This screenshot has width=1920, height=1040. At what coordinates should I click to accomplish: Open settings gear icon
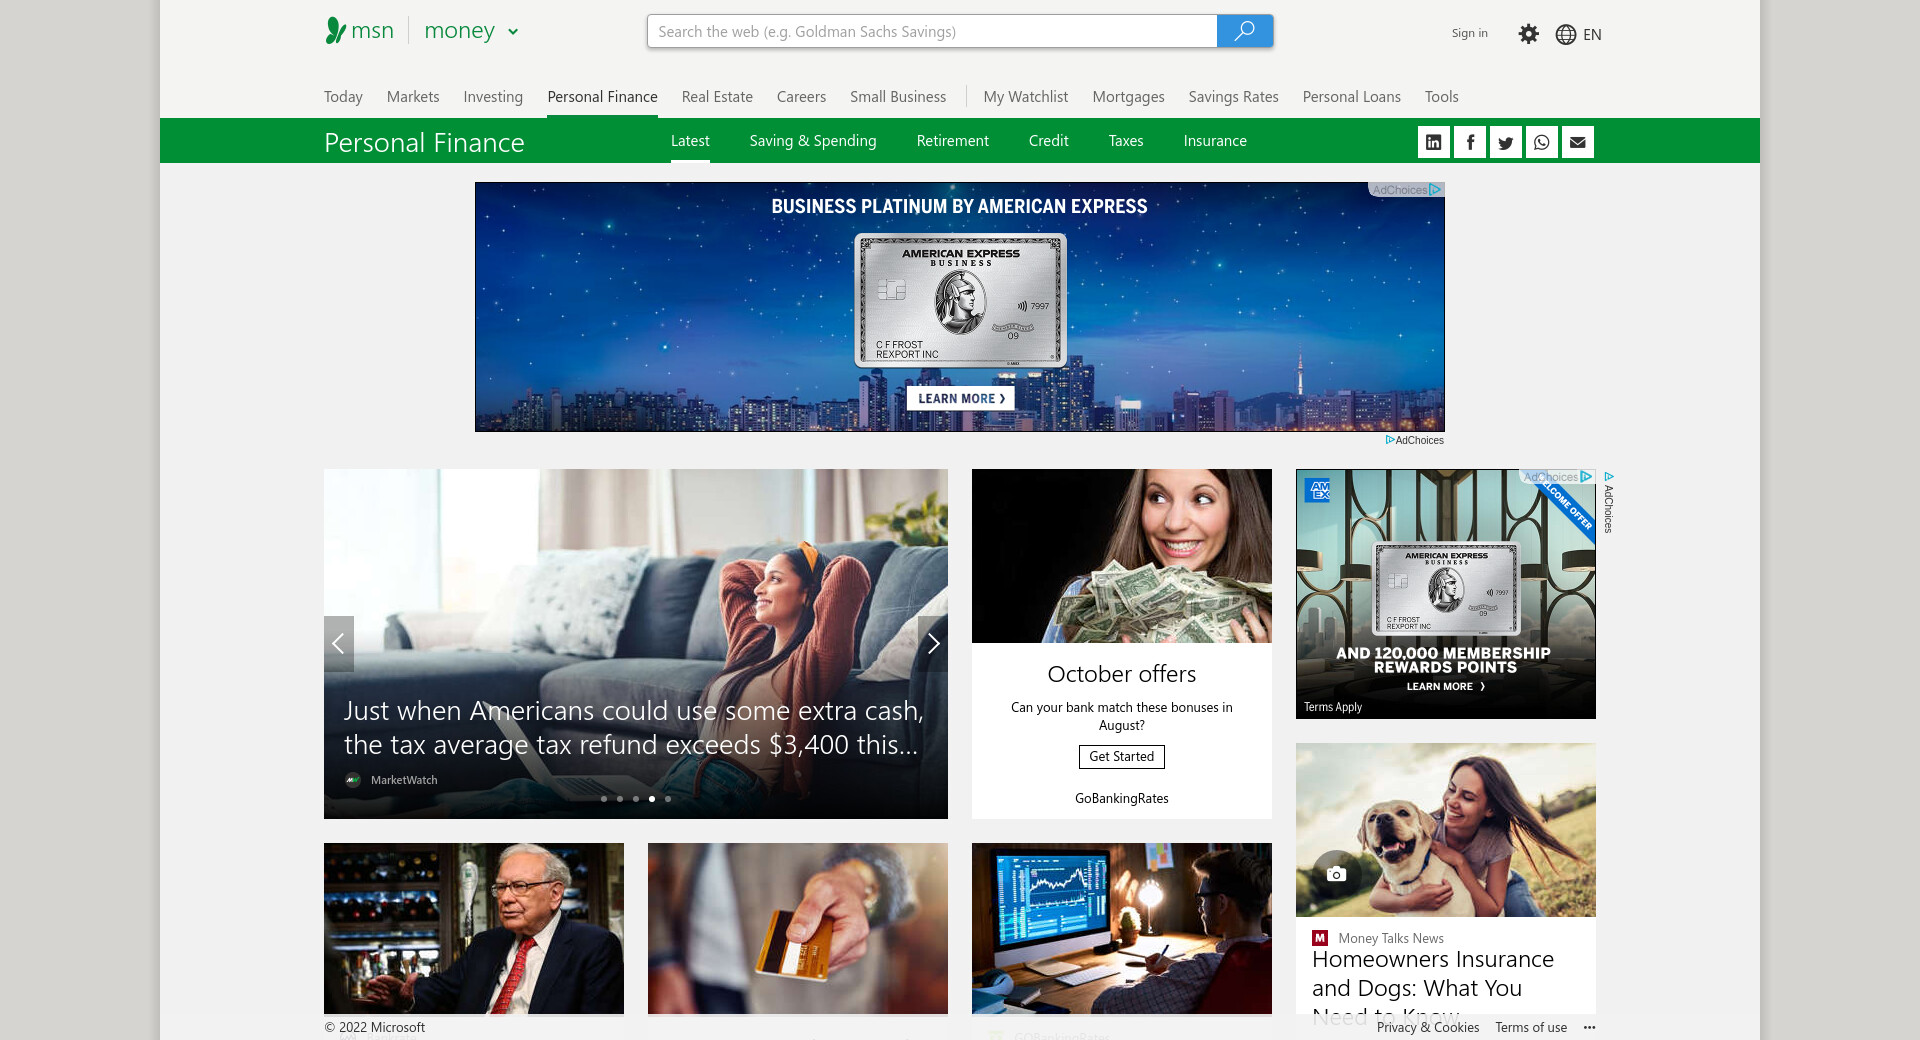click(x=1528, y=34)
